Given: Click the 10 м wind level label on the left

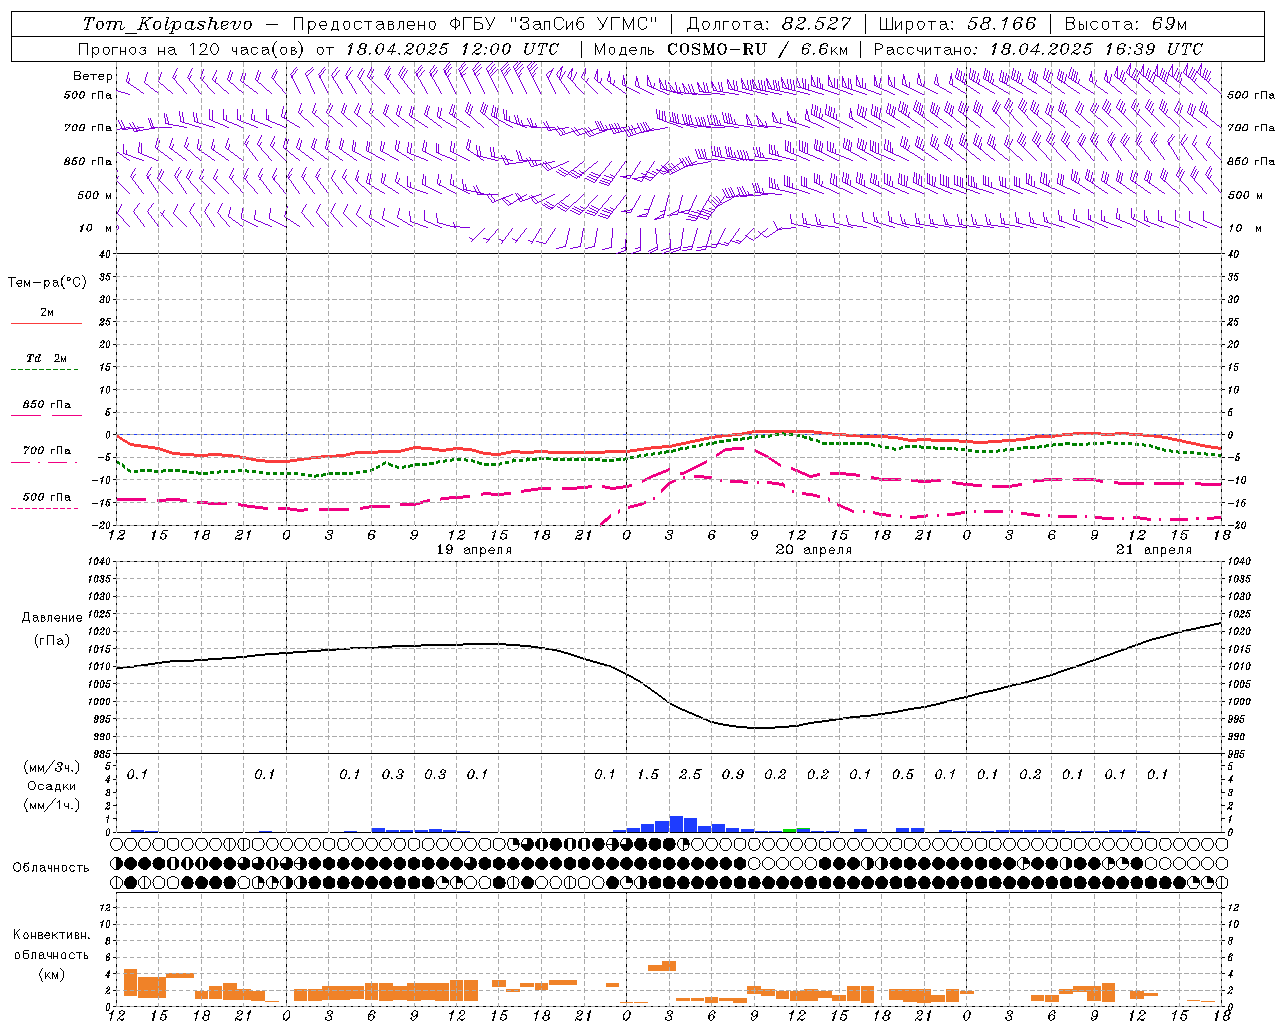Looking at the screenshot, I should (x=96, y=228).
